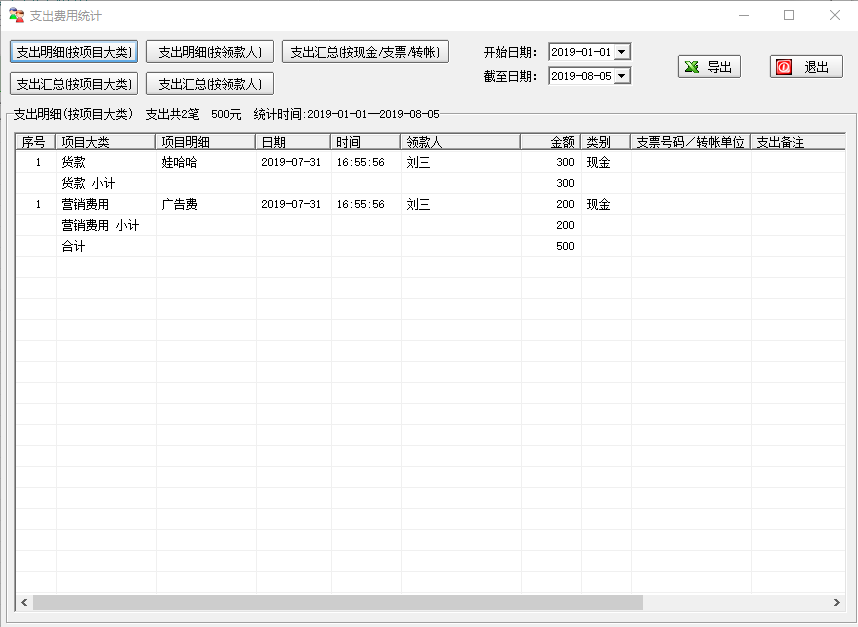The image size is (858, 627).
Task: Show 支出汇总(按现金/支票/转帐) report
Action: pos(365,52)
